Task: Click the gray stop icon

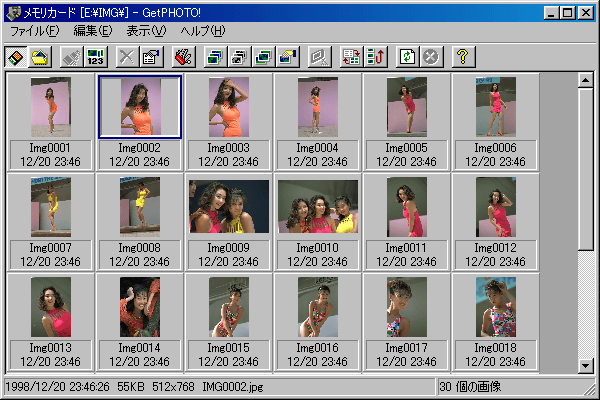Action: pyautogui.click(x=431, y=57)
